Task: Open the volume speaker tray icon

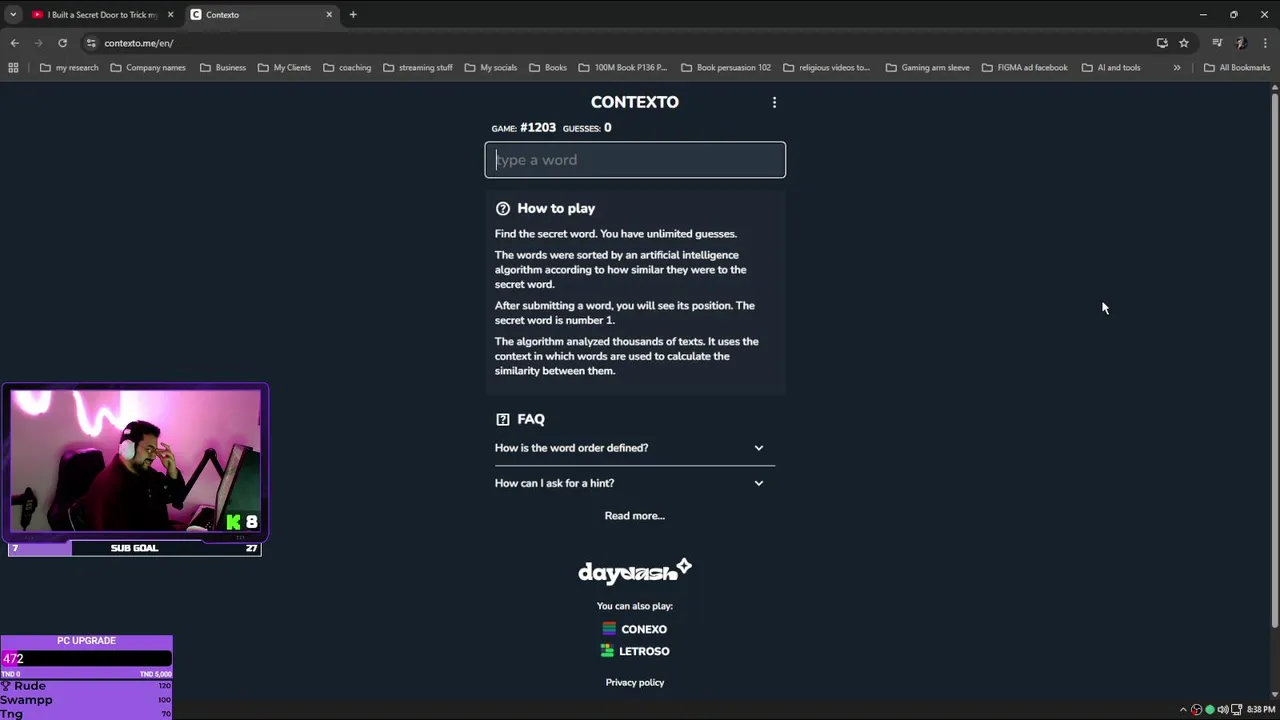Action: [x=1222, y=710]
